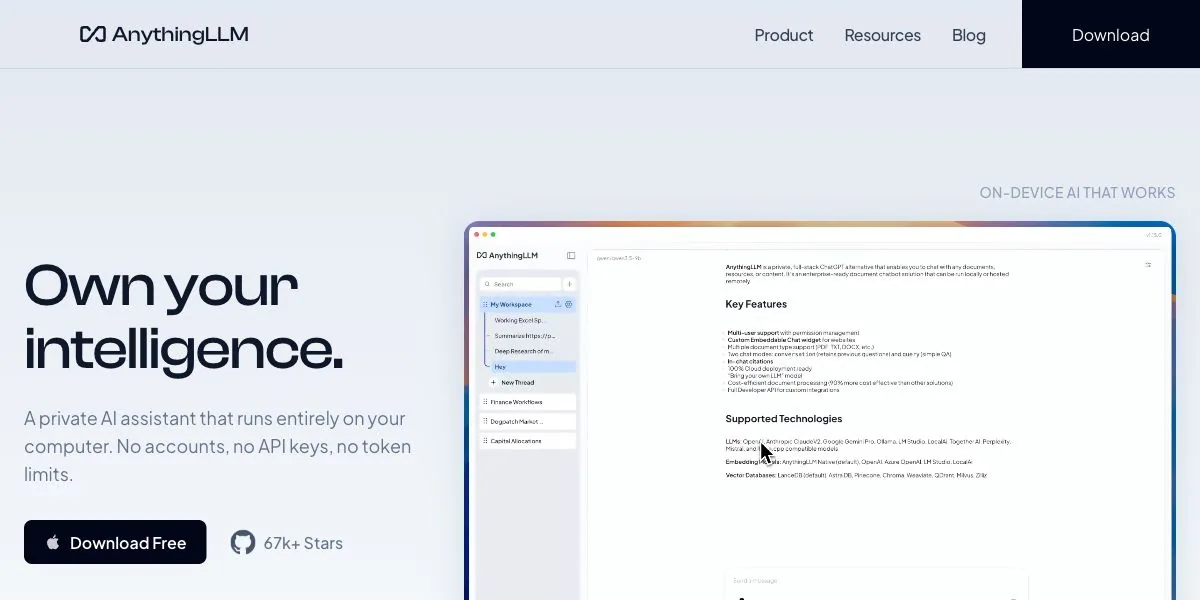The width and height of the screenshot is (1200, 600).
Task: Select My Workspace in the sidebar
Action: tap(527, 304)
